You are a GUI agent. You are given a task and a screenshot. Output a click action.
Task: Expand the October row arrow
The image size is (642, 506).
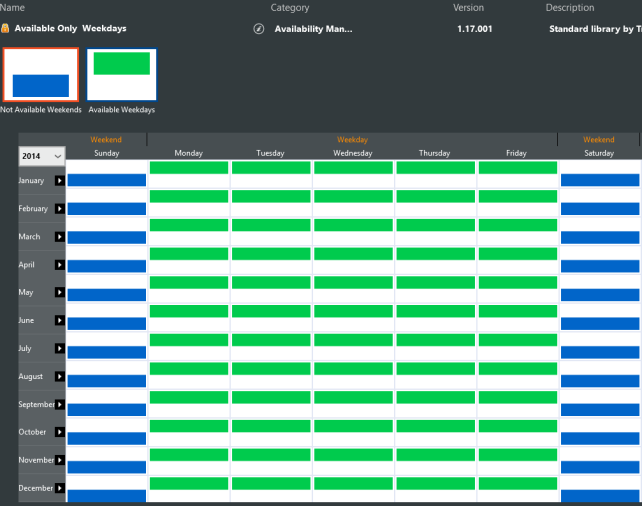(x=60, y=432)
